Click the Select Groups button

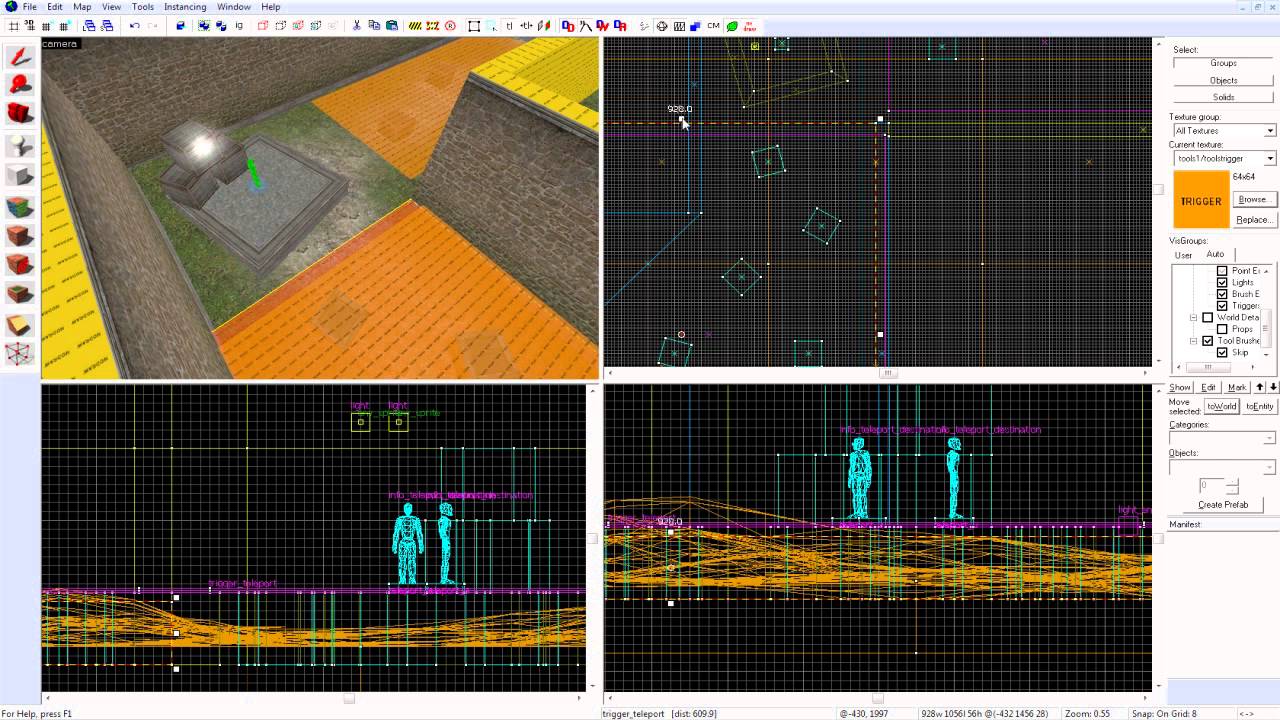point(1223,63)
